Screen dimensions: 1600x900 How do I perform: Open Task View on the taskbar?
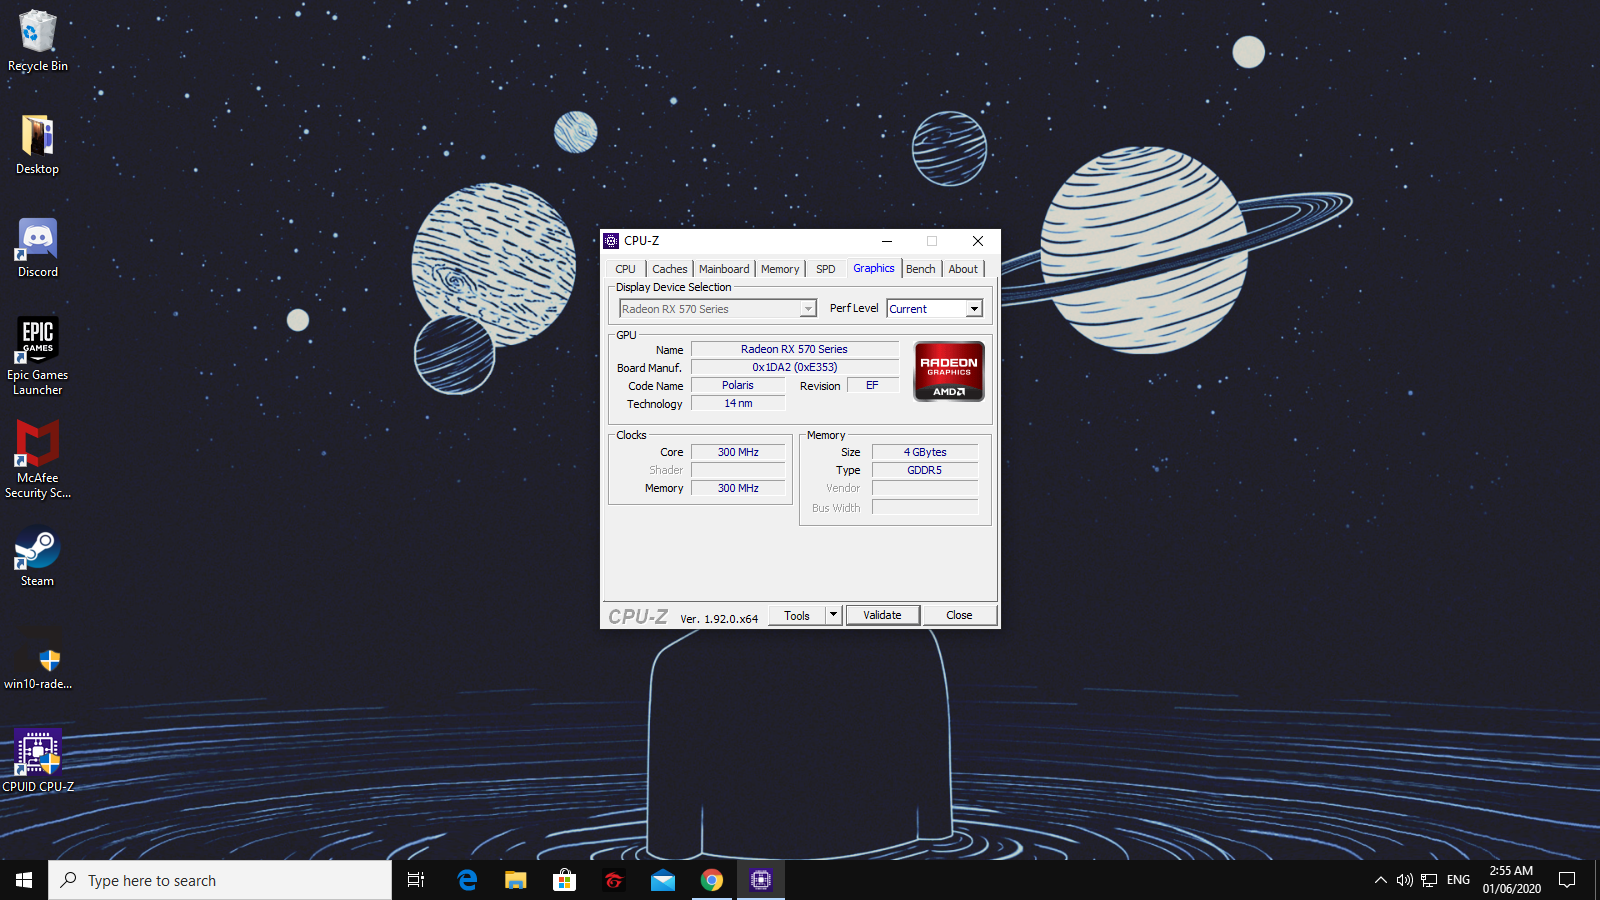(x=416, y=880)
